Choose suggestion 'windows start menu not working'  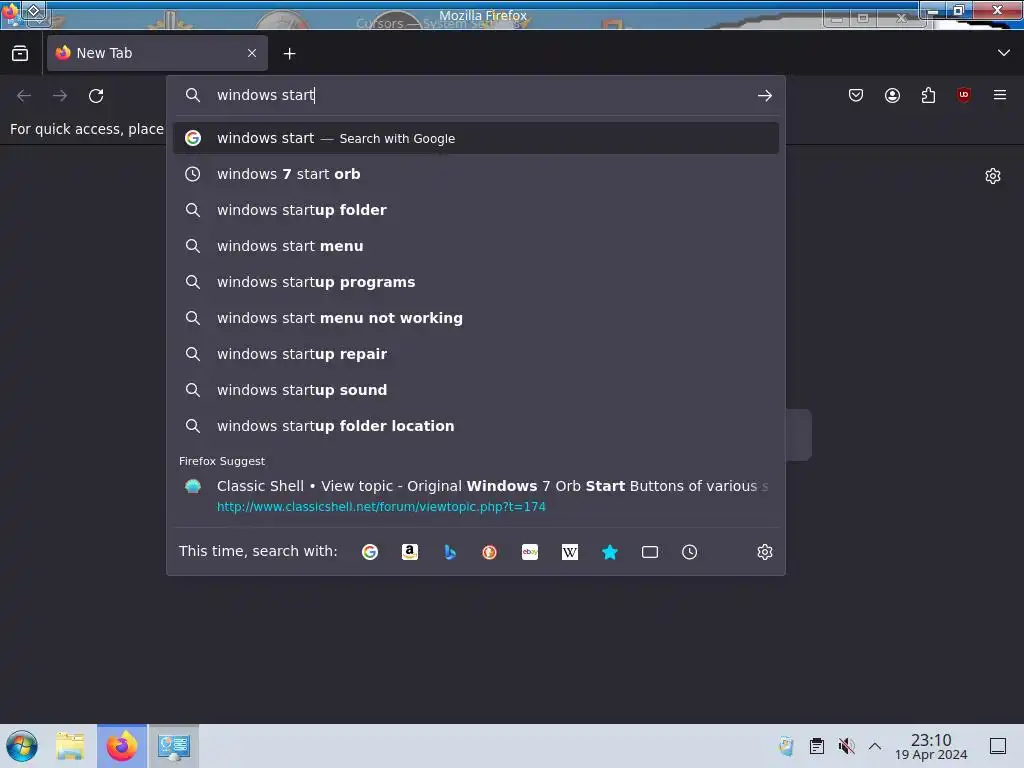[475, 318]
